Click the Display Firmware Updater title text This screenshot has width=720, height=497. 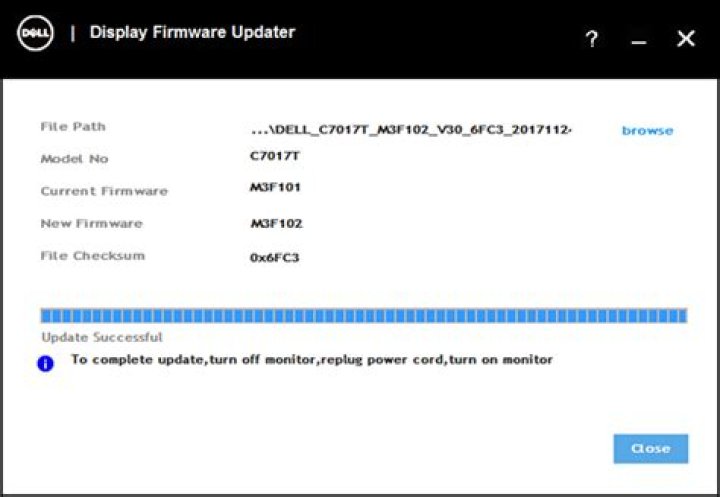(192, 32)
